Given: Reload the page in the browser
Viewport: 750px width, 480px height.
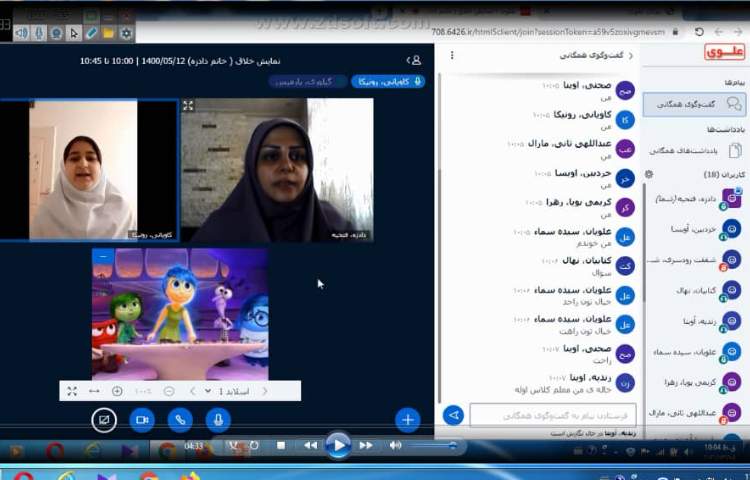Looking at the screenshot, I should pos(699,32).
